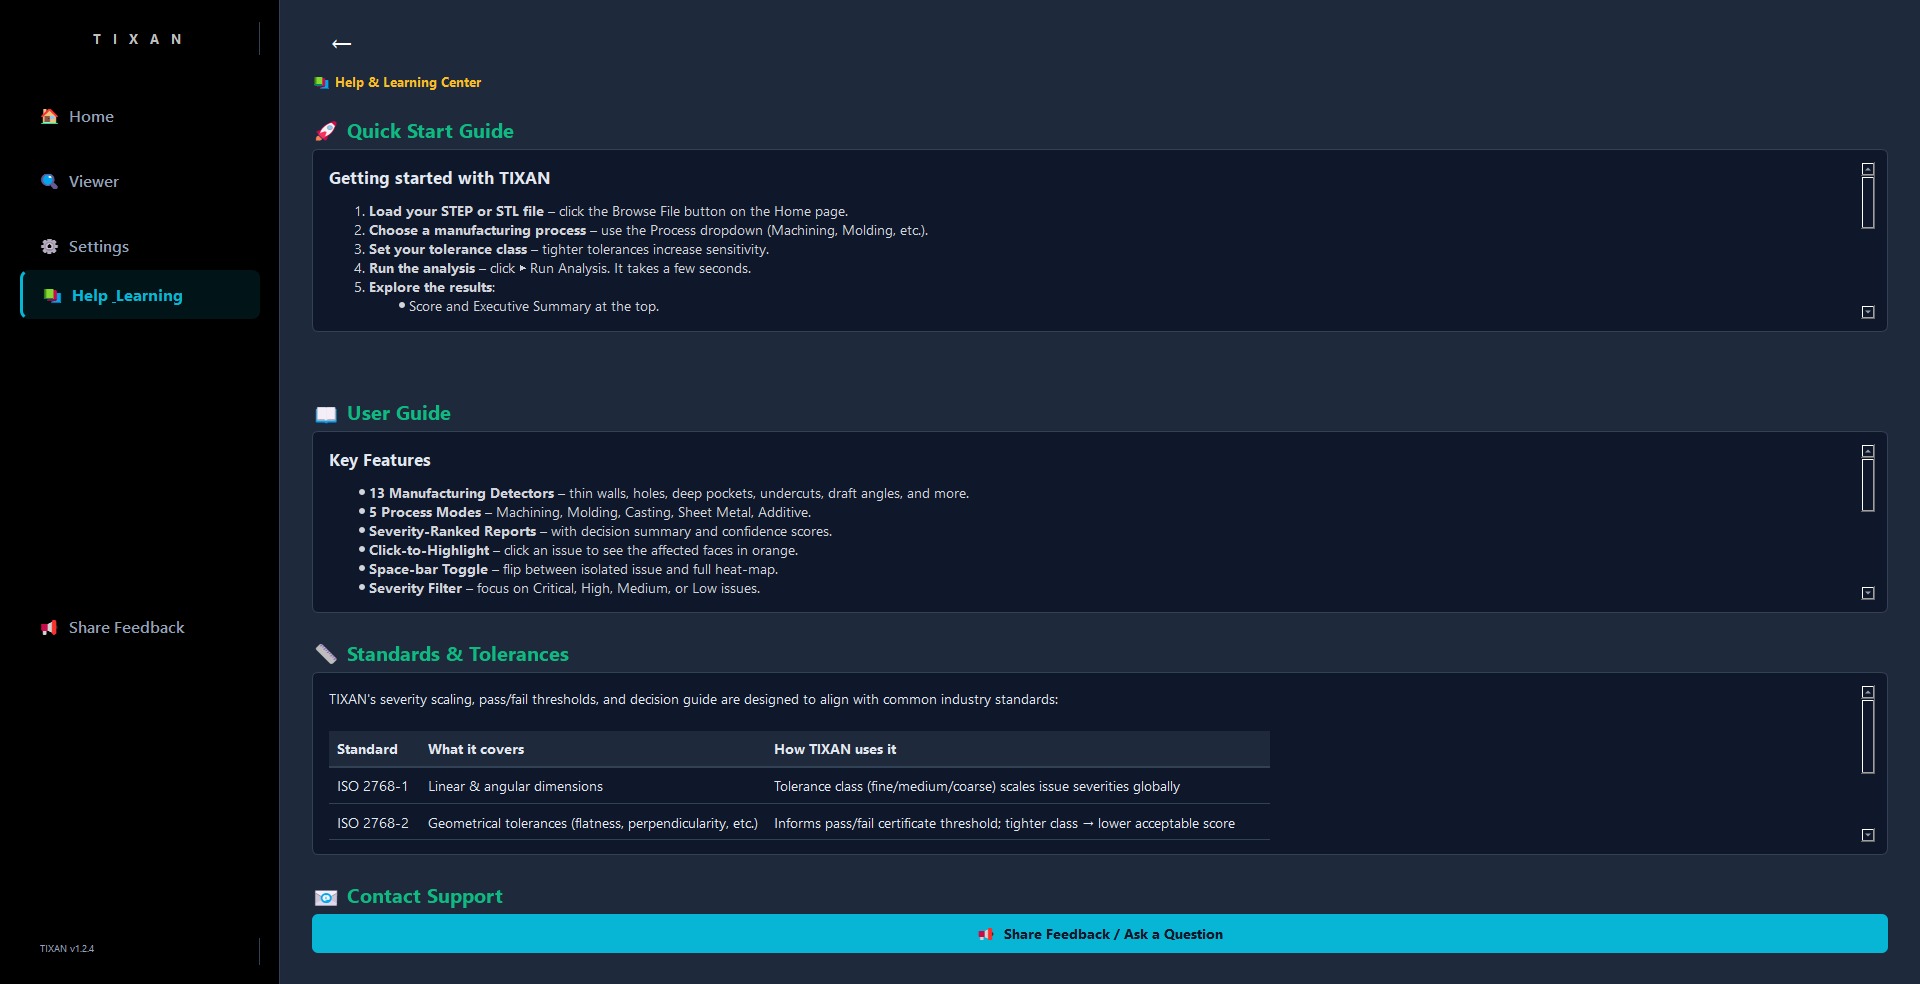
Task: Select the Help _Learning sidebar item
Action: coord(140,295)
